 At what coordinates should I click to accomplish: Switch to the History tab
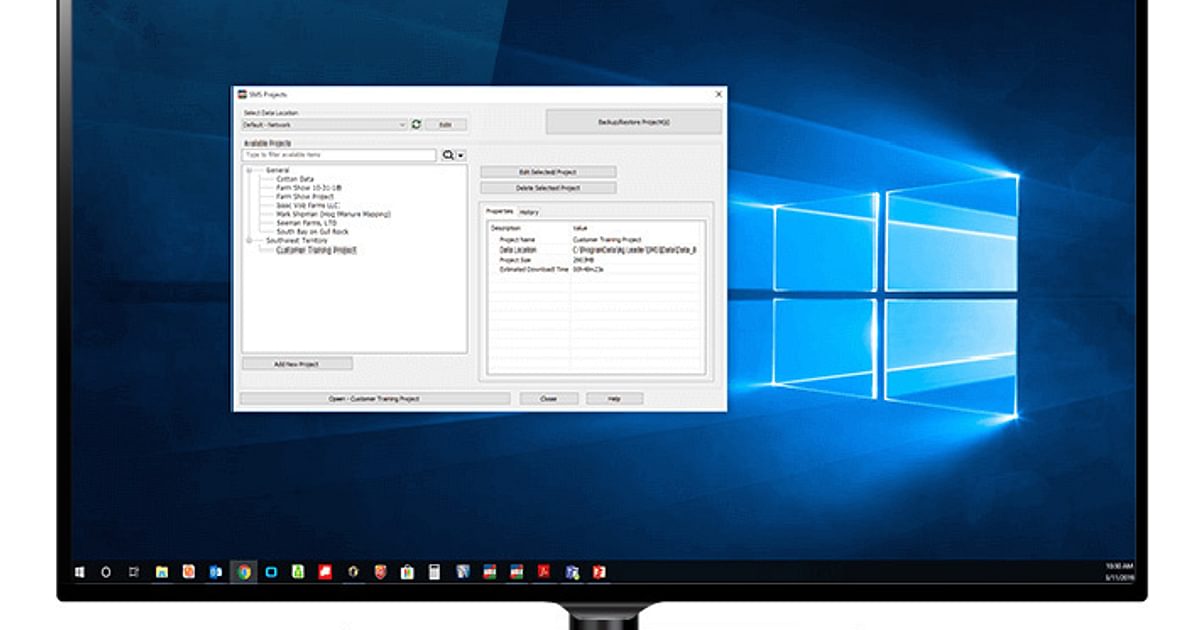tap(529, 212)
